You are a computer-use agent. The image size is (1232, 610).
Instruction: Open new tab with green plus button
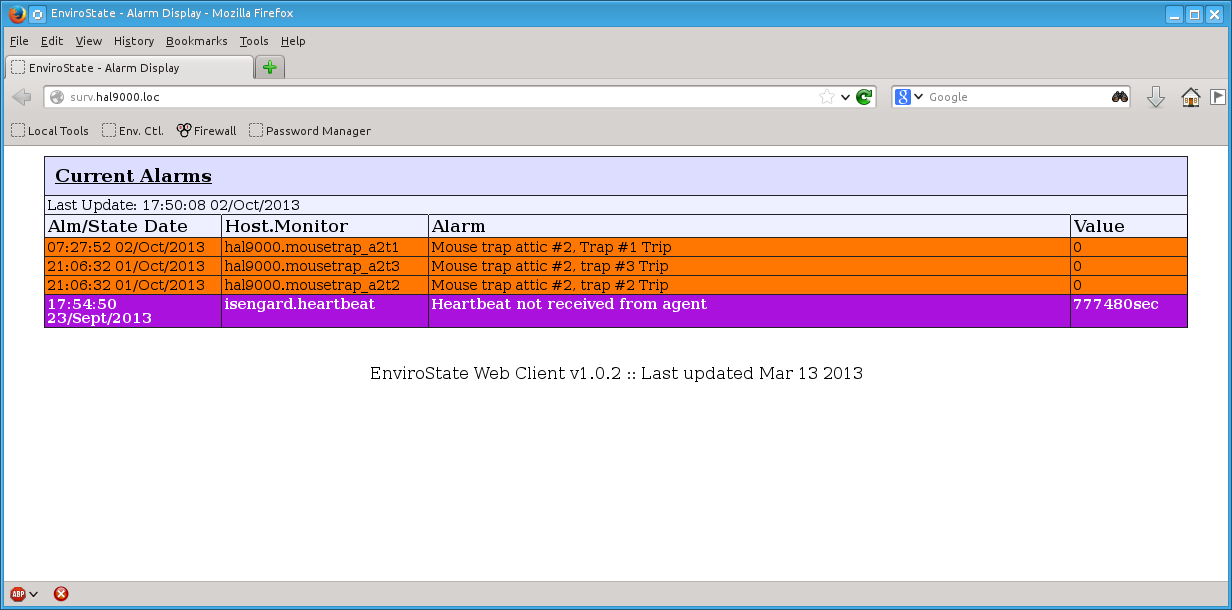click(269, 68)
